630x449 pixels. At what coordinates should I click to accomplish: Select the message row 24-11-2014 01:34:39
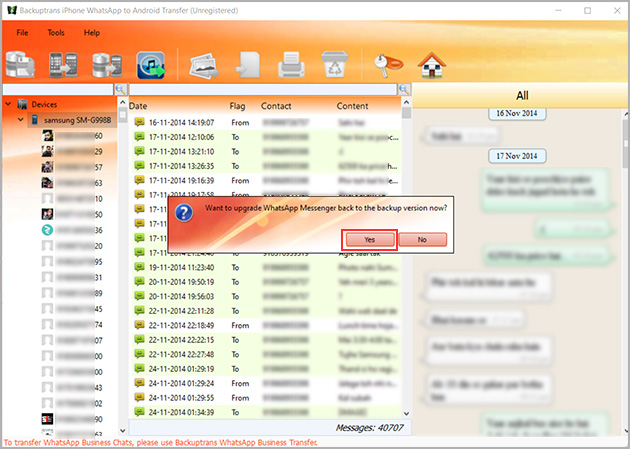(x=266, y=412)
